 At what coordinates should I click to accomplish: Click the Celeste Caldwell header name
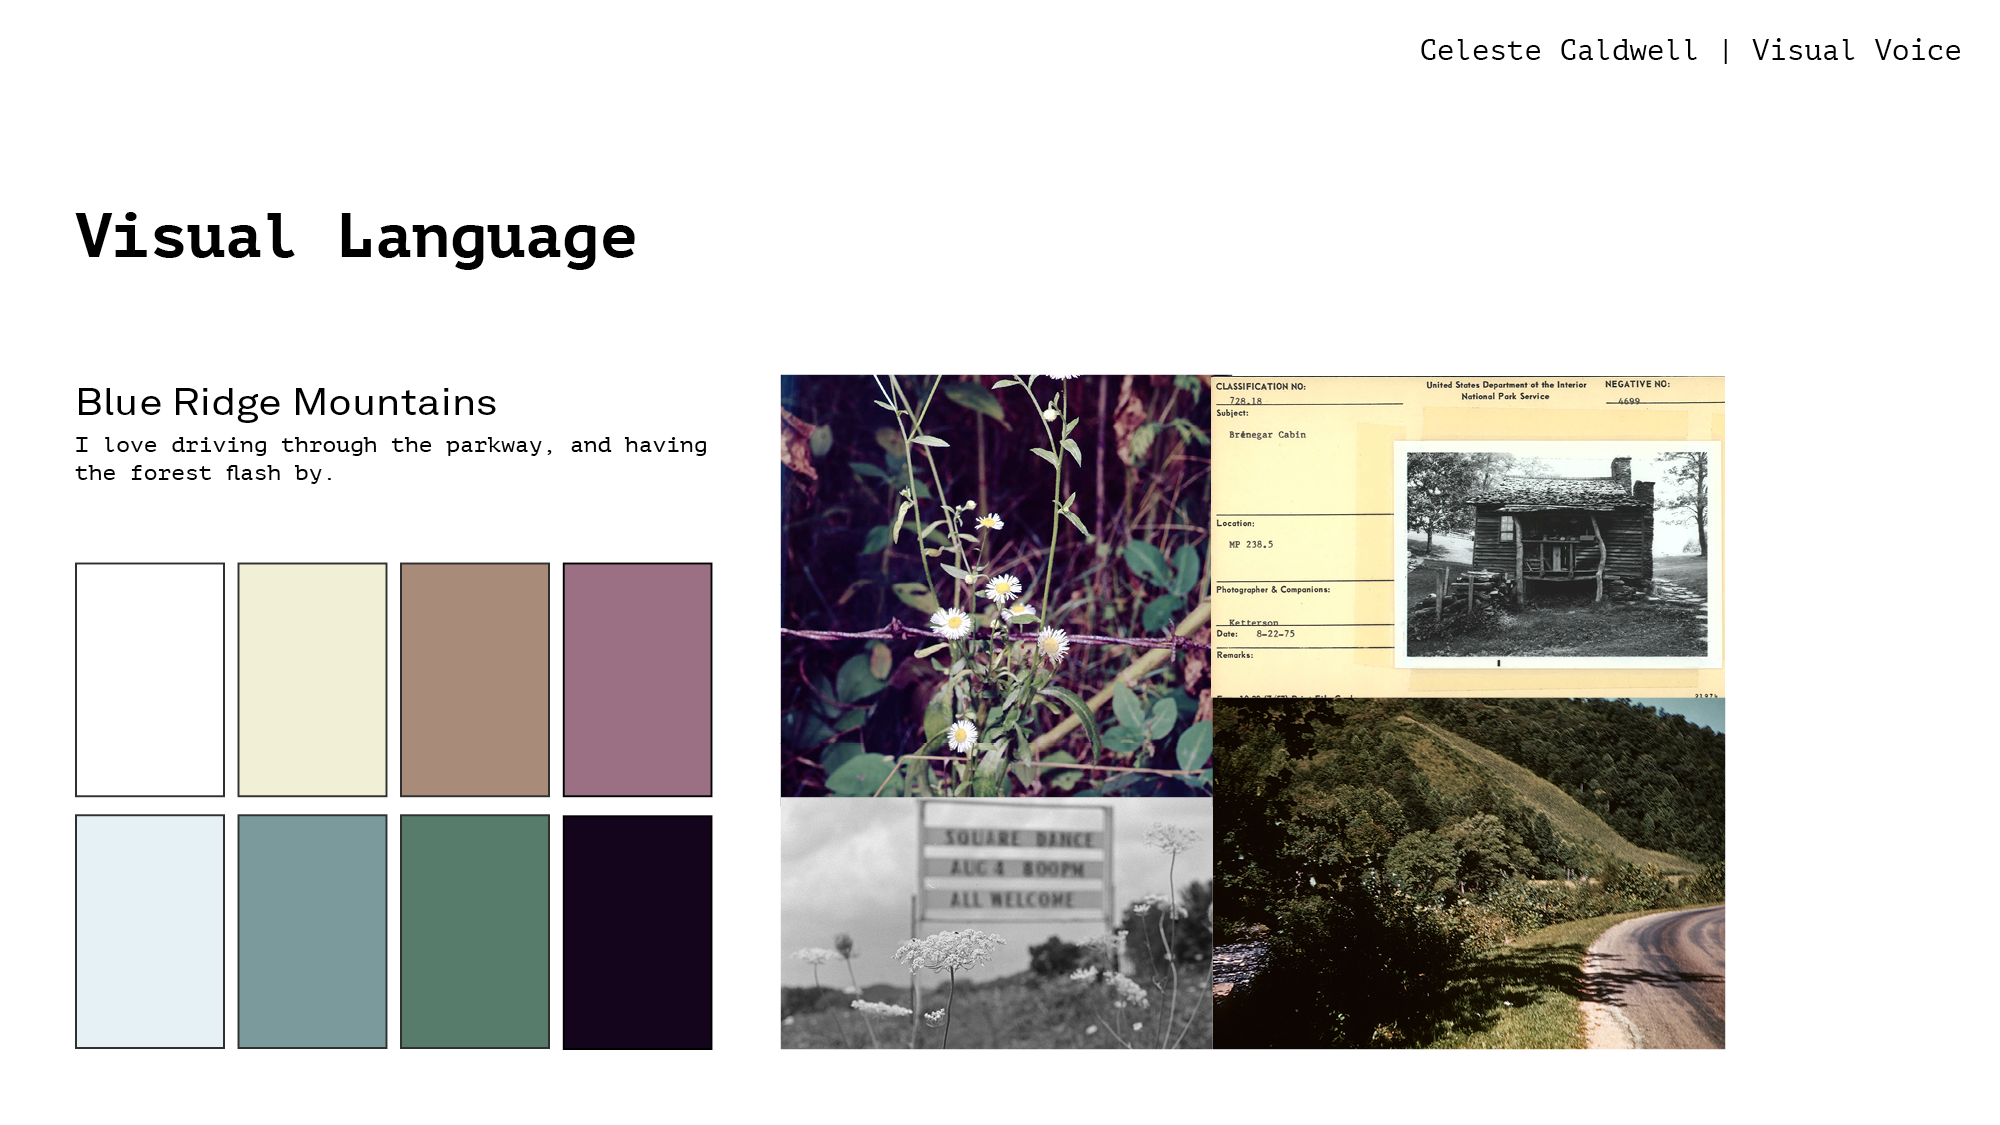1558,50
